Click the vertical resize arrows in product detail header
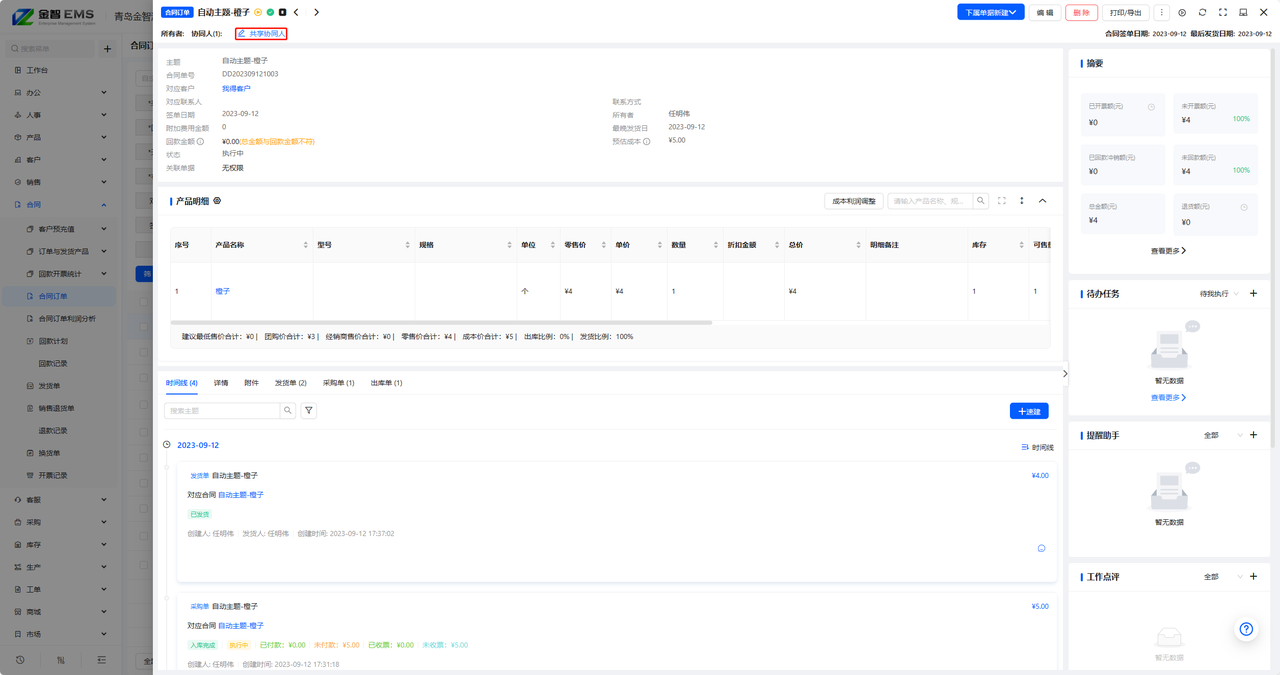The image size is (1280, 675). tap(1022, 201)
